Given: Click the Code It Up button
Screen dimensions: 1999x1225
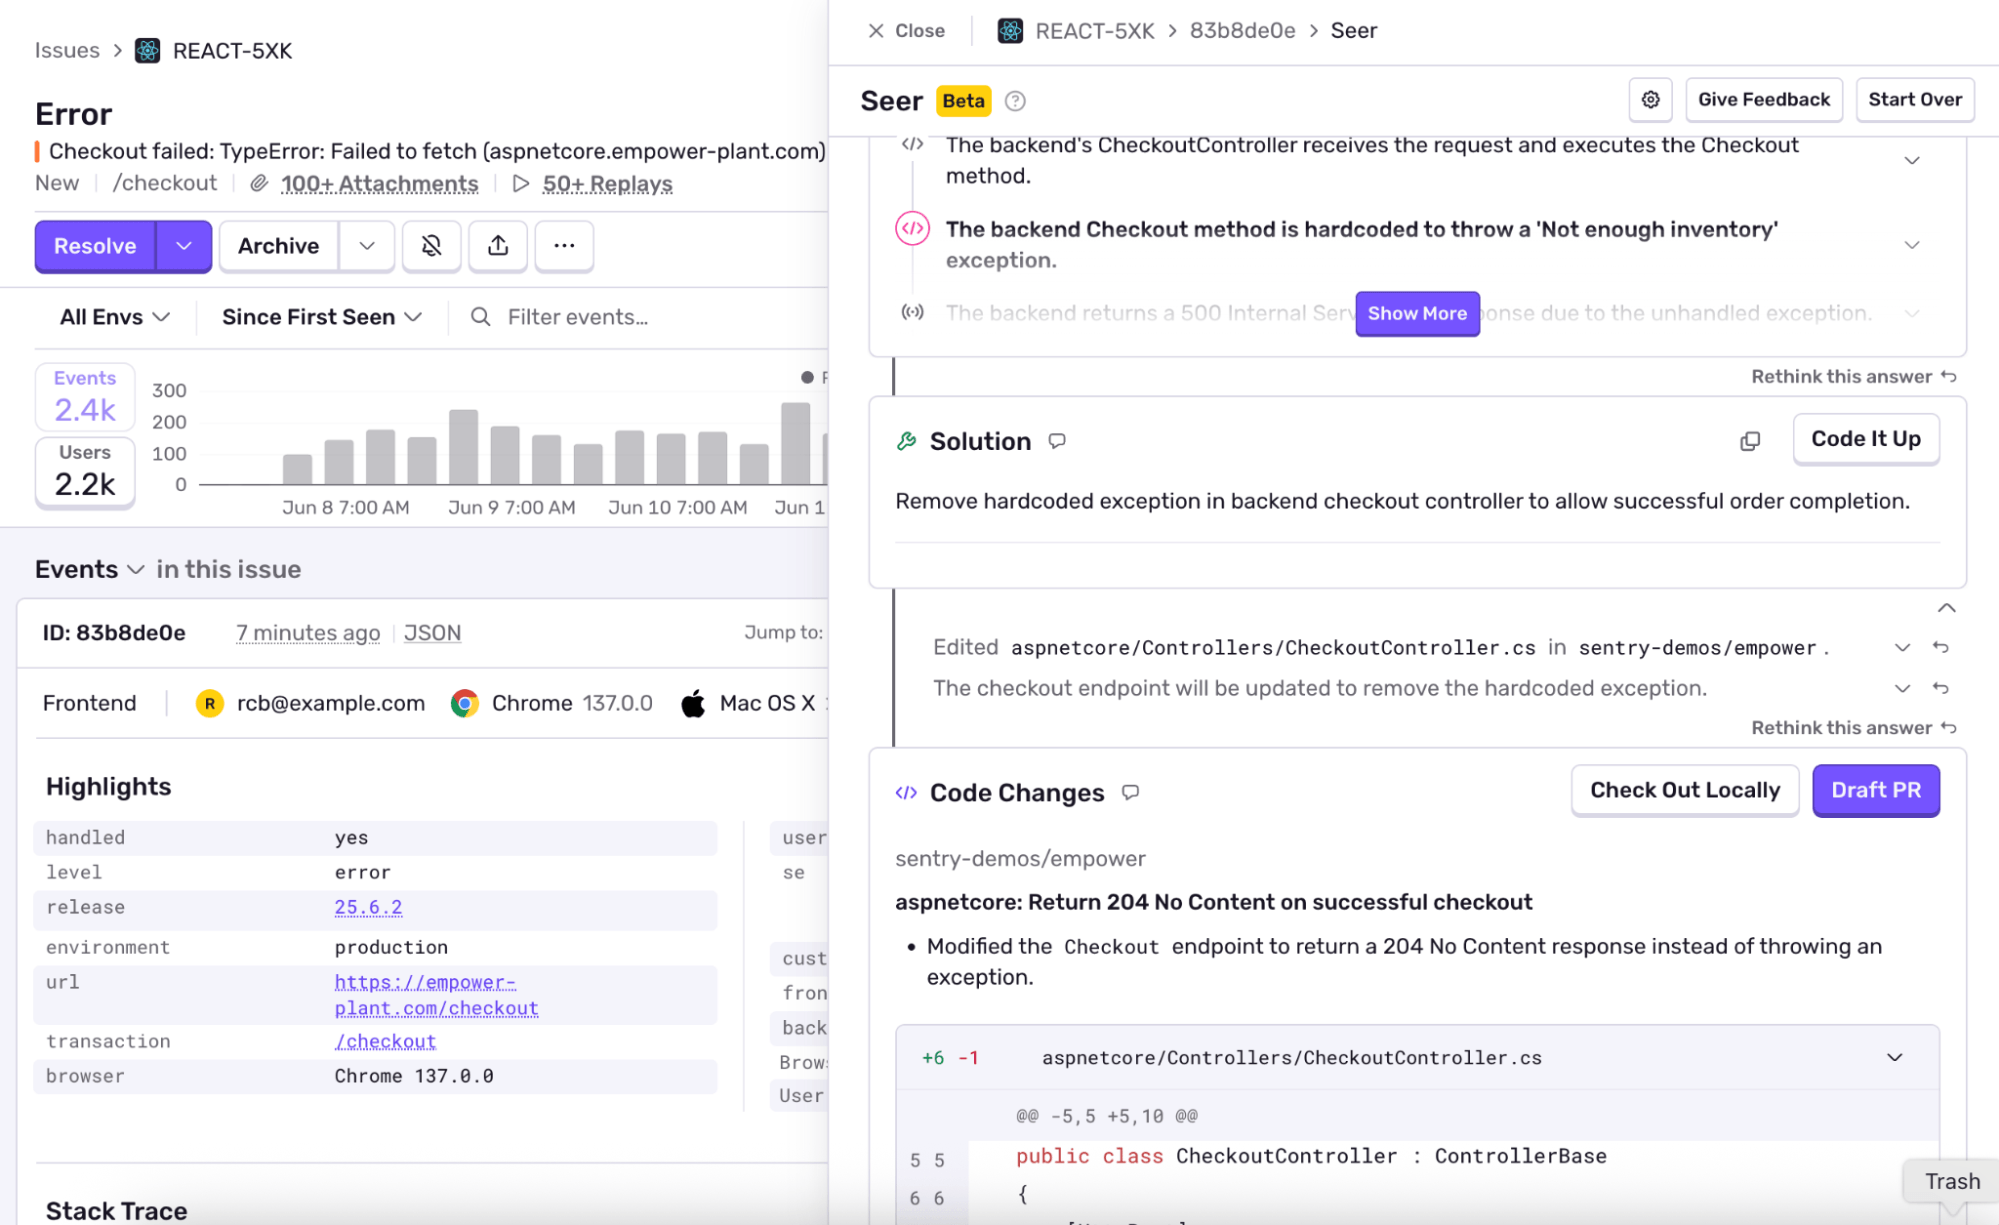Looking at the screenshot, I should pyautogui.click(x=1865, y=439).
